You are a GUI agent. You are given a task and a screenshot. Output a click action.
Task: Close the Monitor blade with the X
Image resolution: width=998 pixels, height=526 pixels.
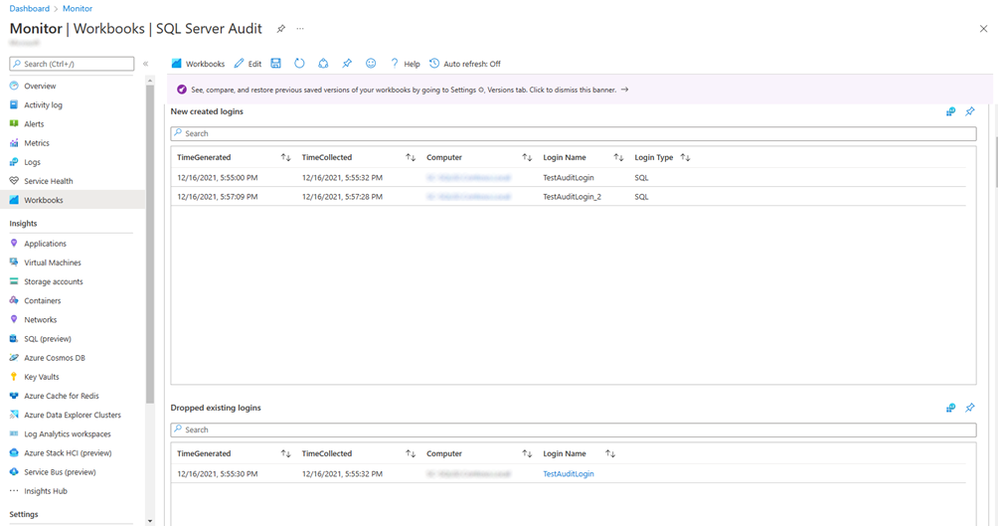(983, 29)
